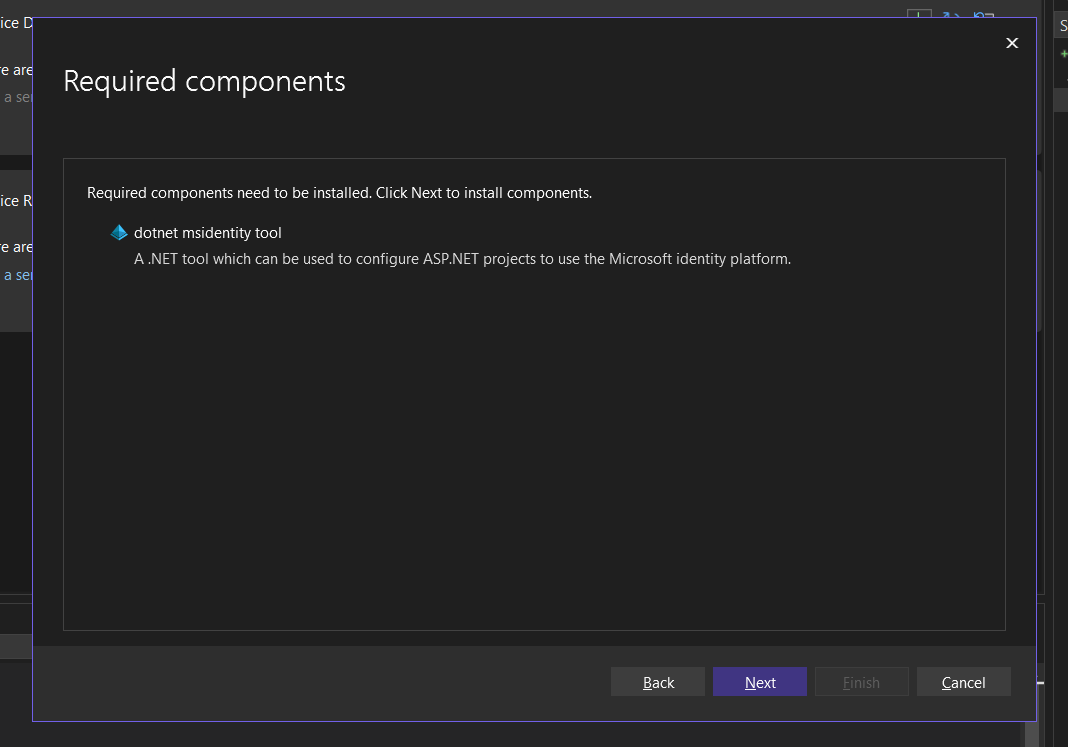The width and height of the screenshot is (1068, 747).
Task: Click the .NET tool description text
Action: 462,259
